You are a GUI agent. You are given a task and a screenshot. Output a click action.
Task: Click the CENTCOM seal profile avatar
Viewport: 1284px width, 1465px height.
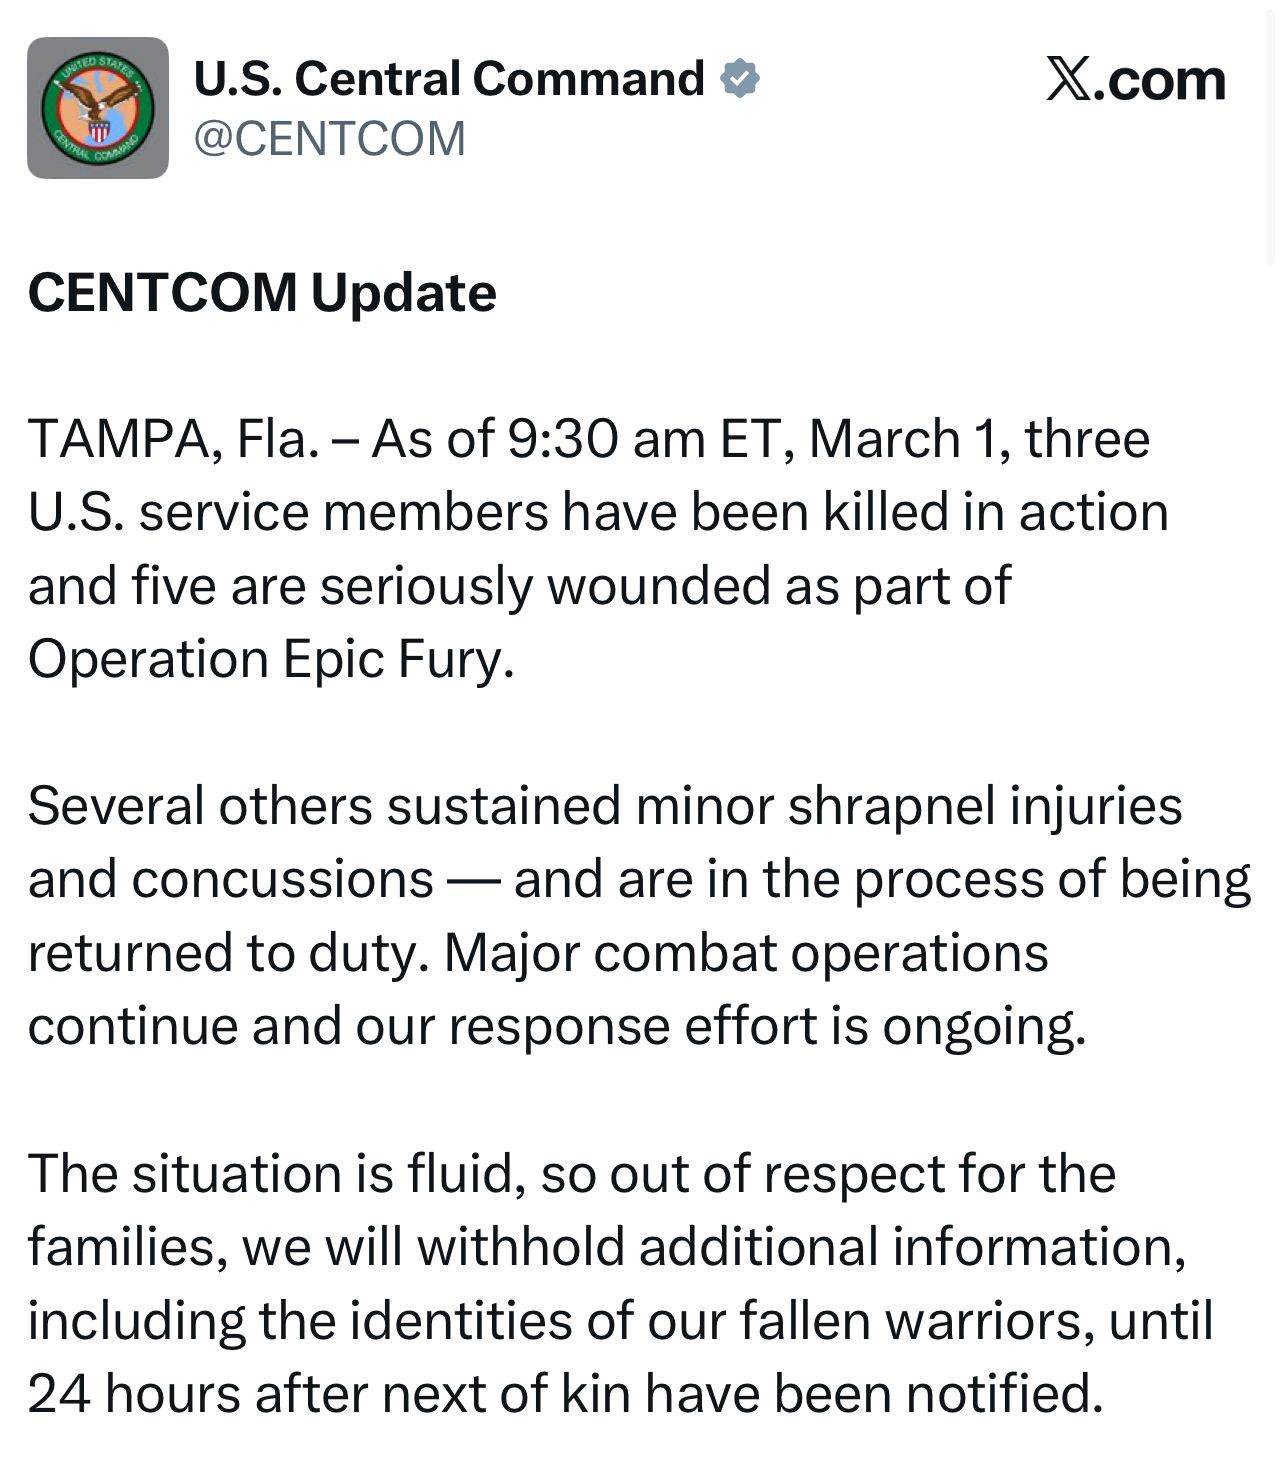pyautogui.click(x=97, y=108)
